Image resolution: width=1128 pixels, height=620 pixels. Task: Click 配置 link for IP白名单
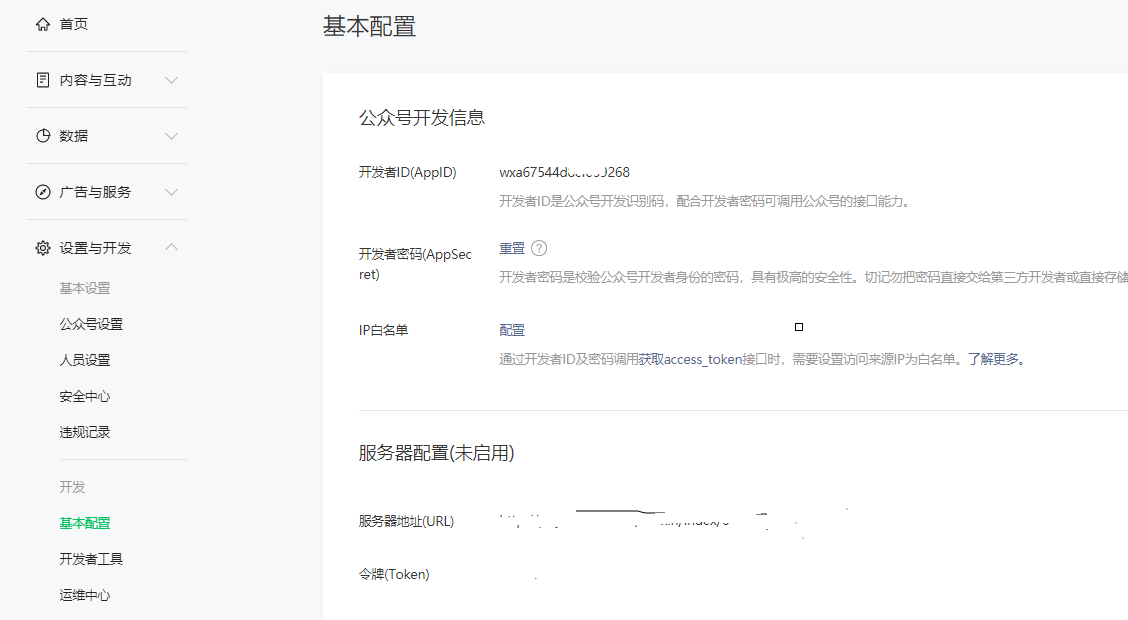click(x=512, y=330)
